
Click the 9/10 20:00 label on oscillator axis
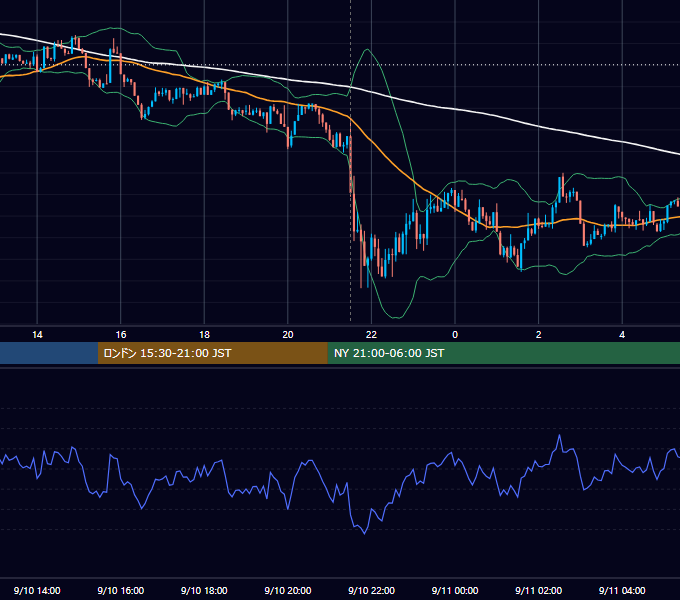click(288, 590)
